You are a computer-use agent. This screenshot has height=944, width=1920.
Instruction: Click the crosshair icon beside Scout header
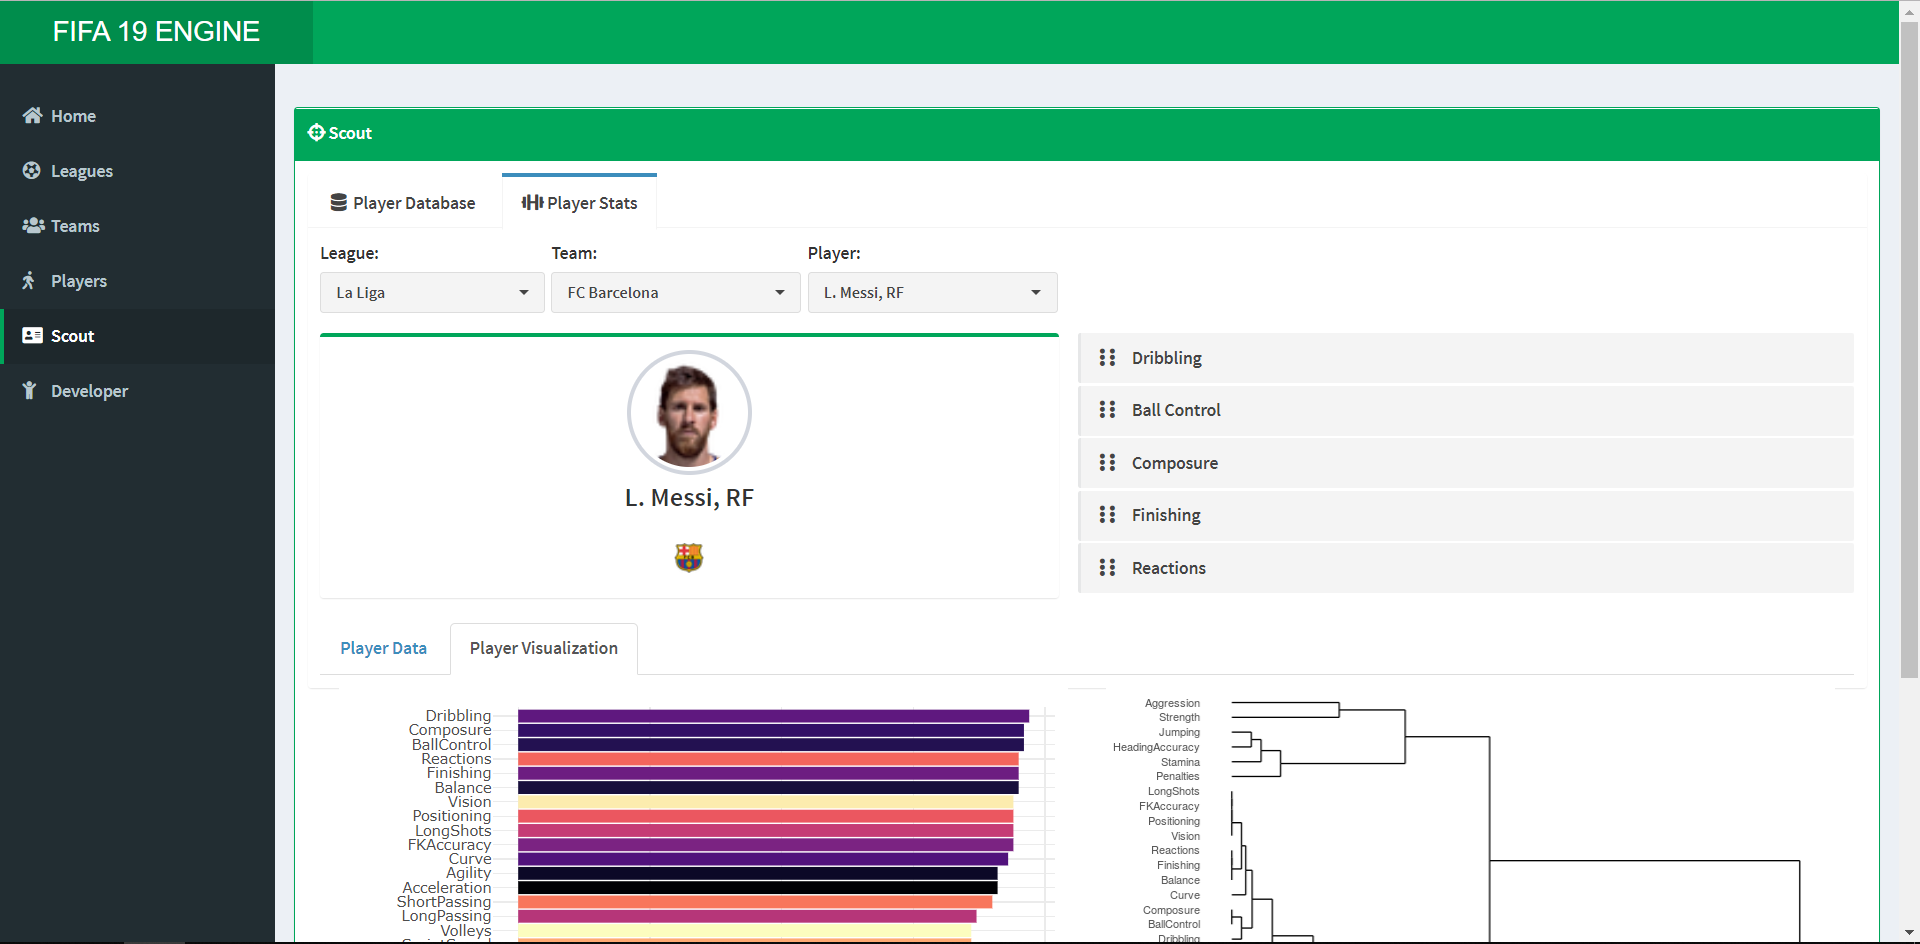coord(316,132)
